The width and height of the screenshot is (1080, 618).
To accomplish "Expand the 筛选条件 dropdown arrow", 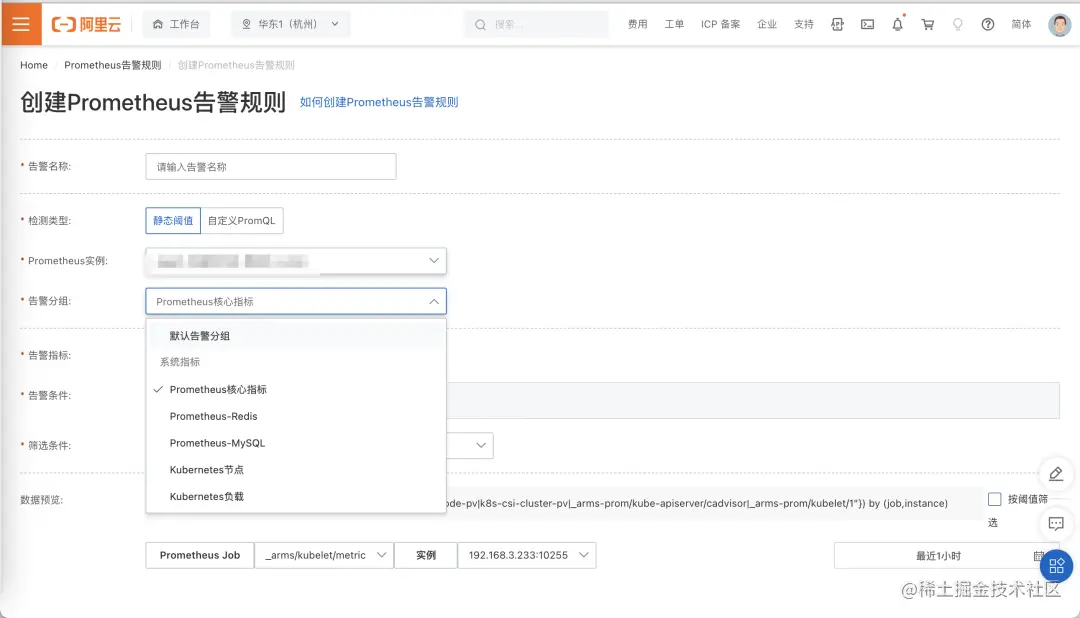I will [481, 445].
